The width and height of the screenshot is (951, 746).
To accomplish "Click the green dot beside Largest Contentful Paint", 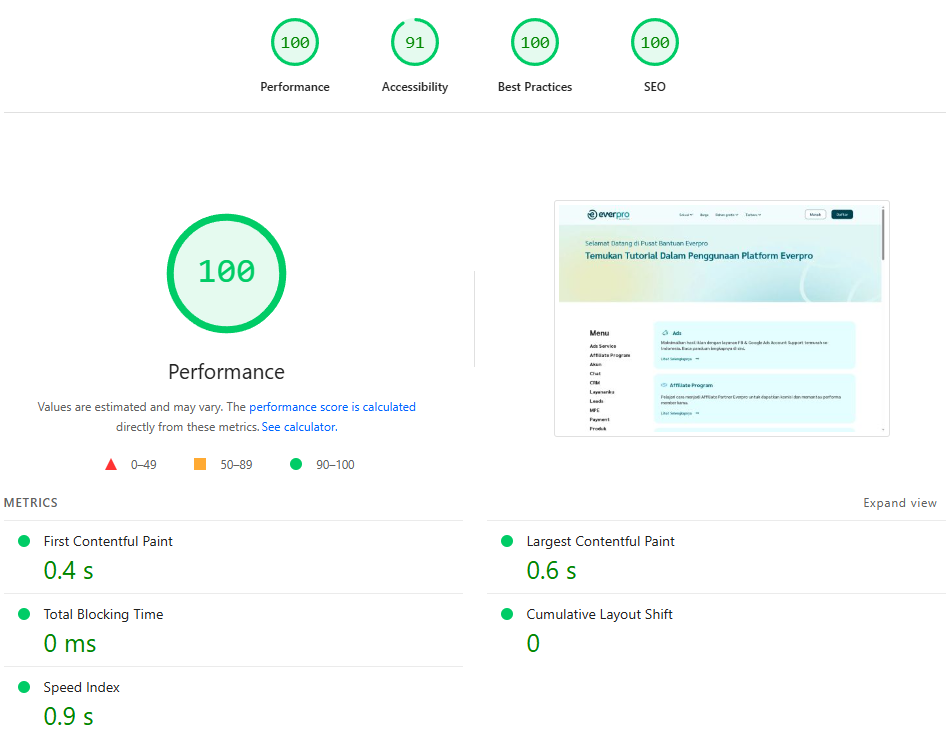I will click(x=507, y=541).
